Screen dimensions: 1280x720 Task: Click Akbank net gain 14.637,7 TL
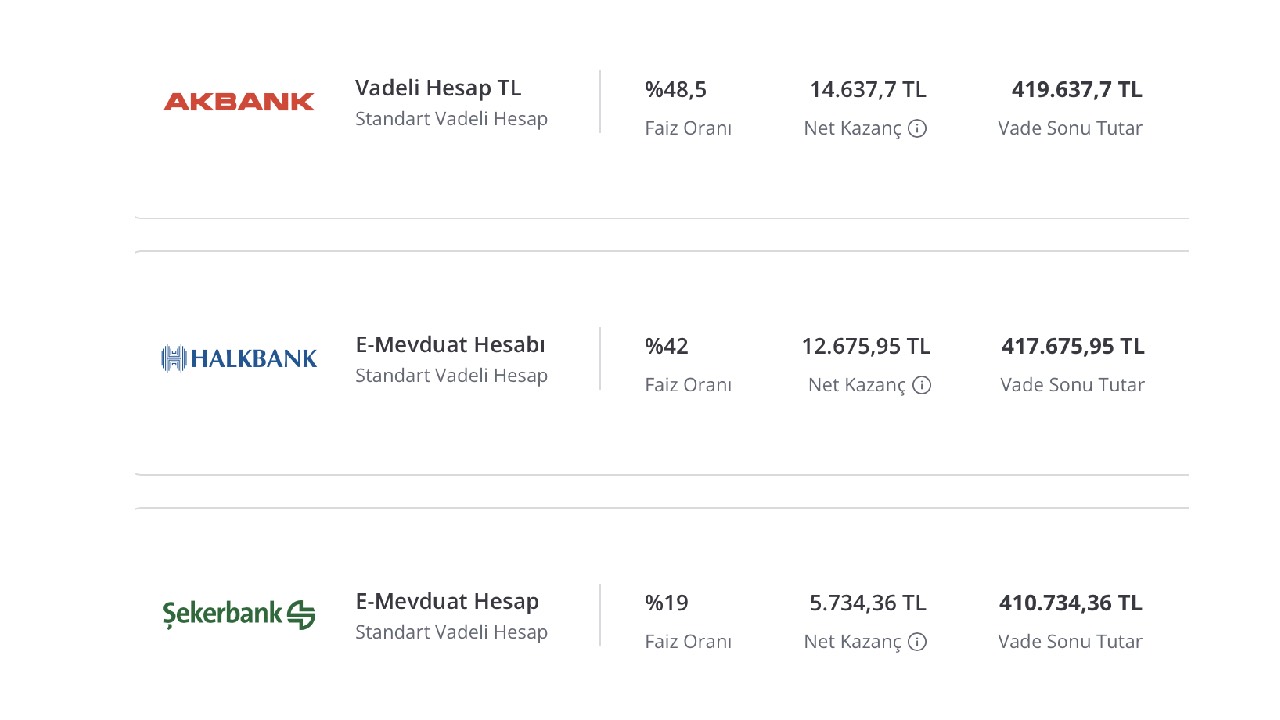pos(868,90)
